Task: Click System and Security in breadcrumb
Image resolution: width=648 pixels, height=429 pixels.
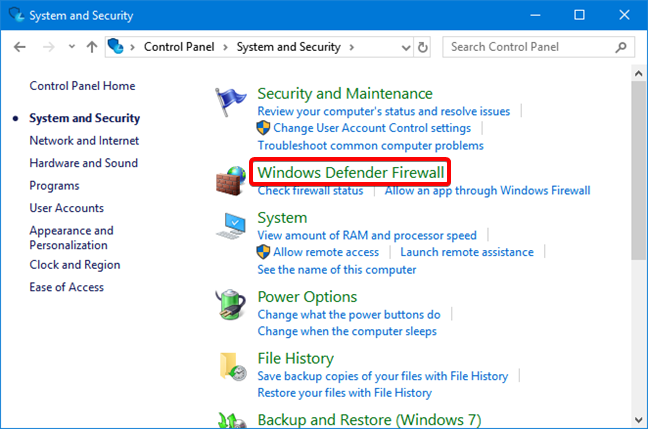Action: click(288, 47)
